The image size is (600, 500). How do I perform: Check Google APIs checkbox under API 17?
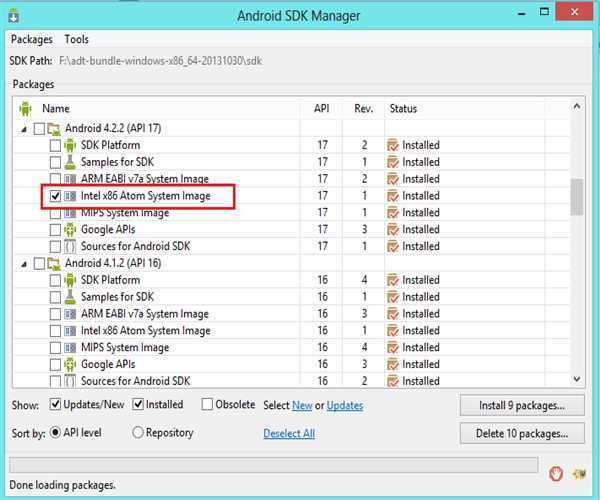(x=55, y=230)
